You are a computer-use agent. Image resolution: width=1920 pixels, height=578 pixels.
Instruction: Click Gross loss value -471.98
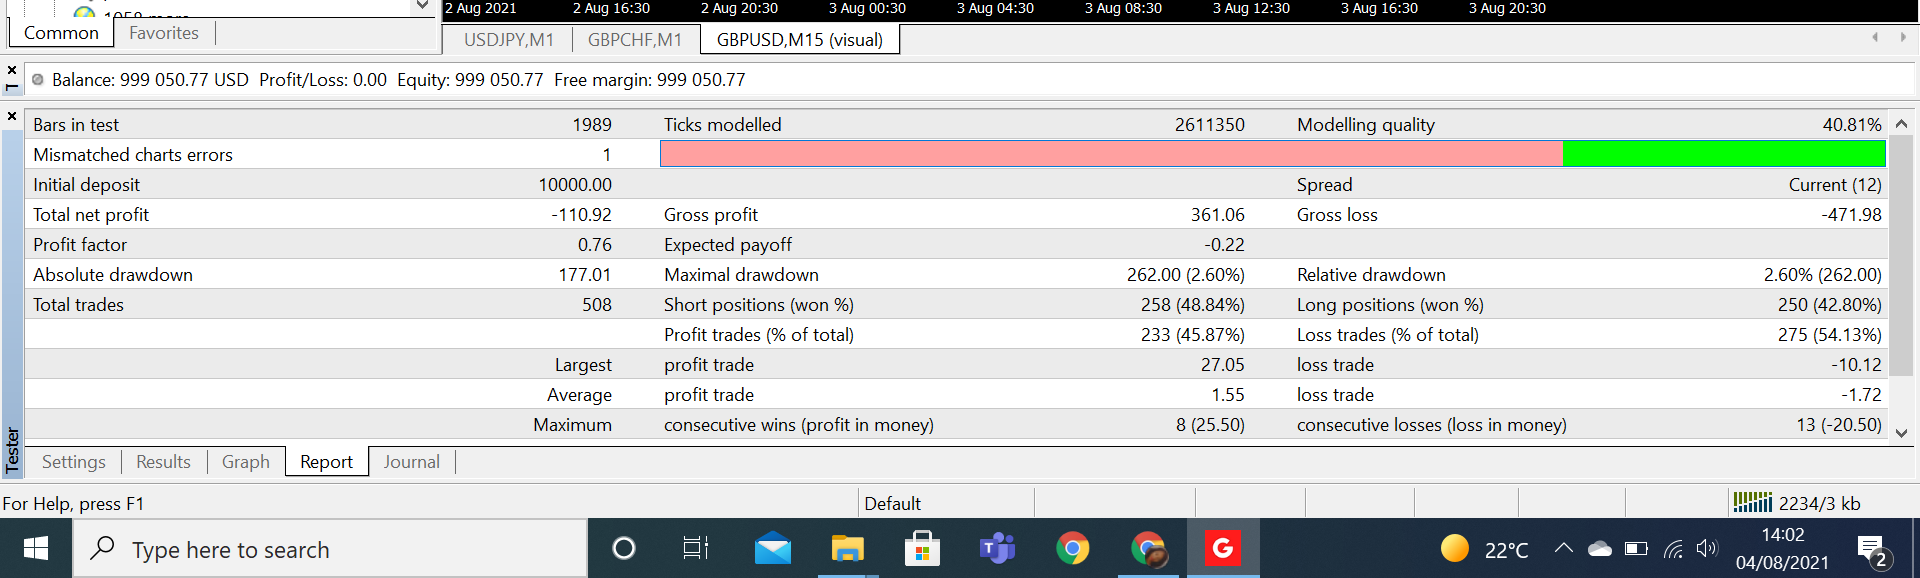(1851, 215)
